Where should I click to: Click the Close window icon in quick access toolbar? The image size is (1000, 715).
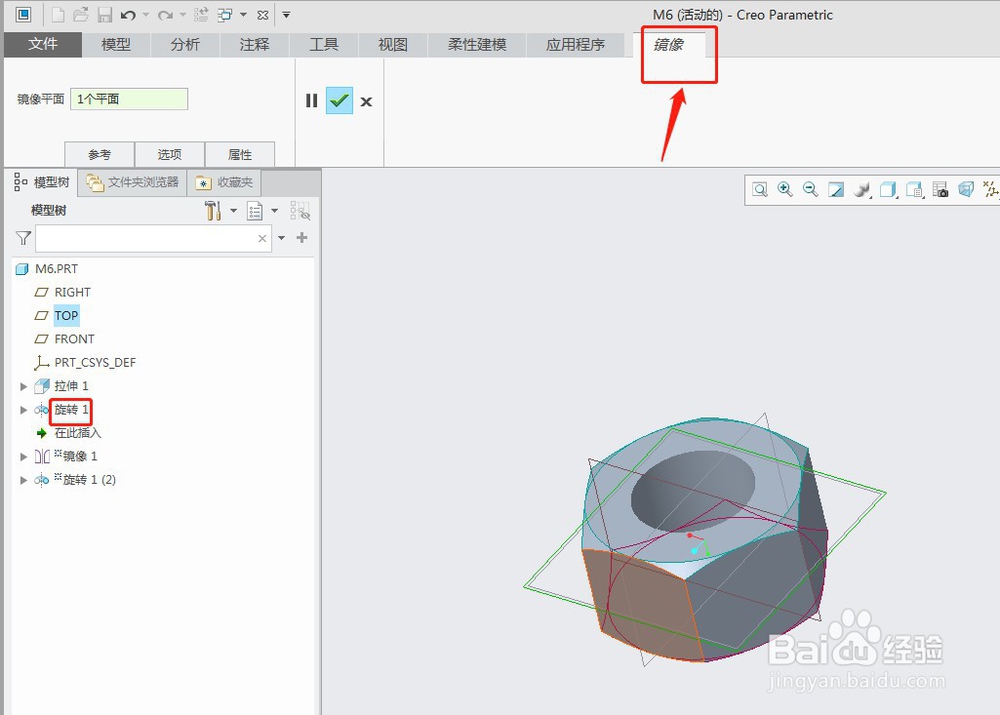[x=262, y=15]
